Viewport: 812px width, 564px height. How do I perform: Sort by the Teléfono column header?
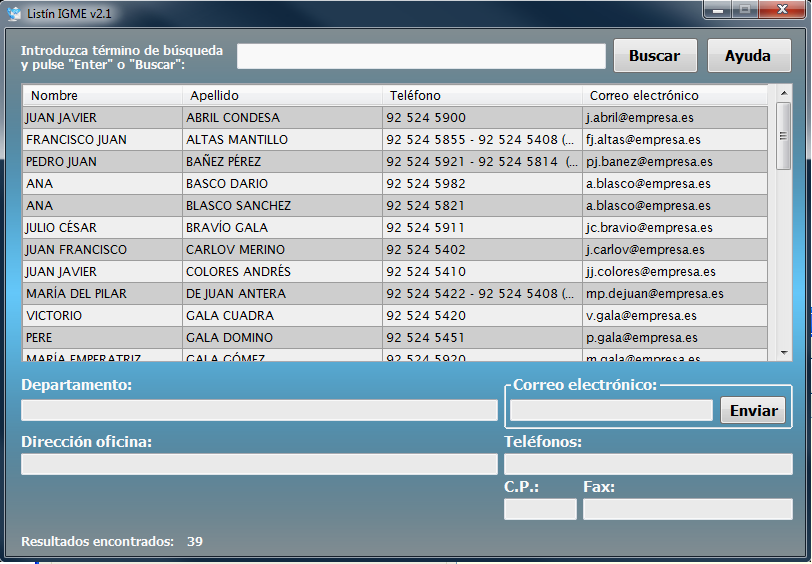(480, 96)
